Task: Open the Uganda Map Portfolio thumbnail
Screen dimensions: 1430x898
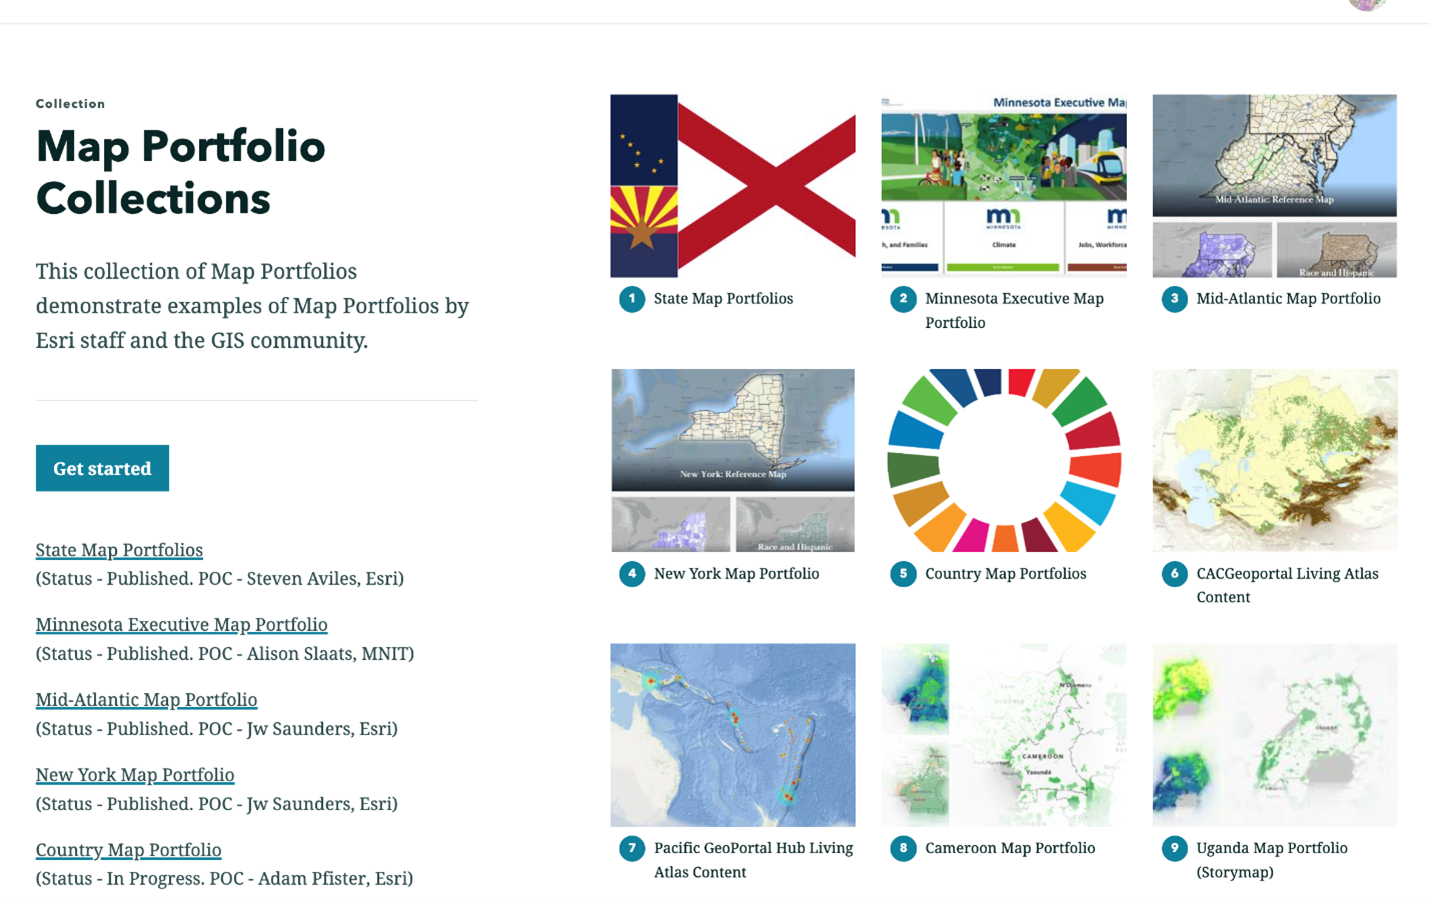Action: (x=1275, y=735)
